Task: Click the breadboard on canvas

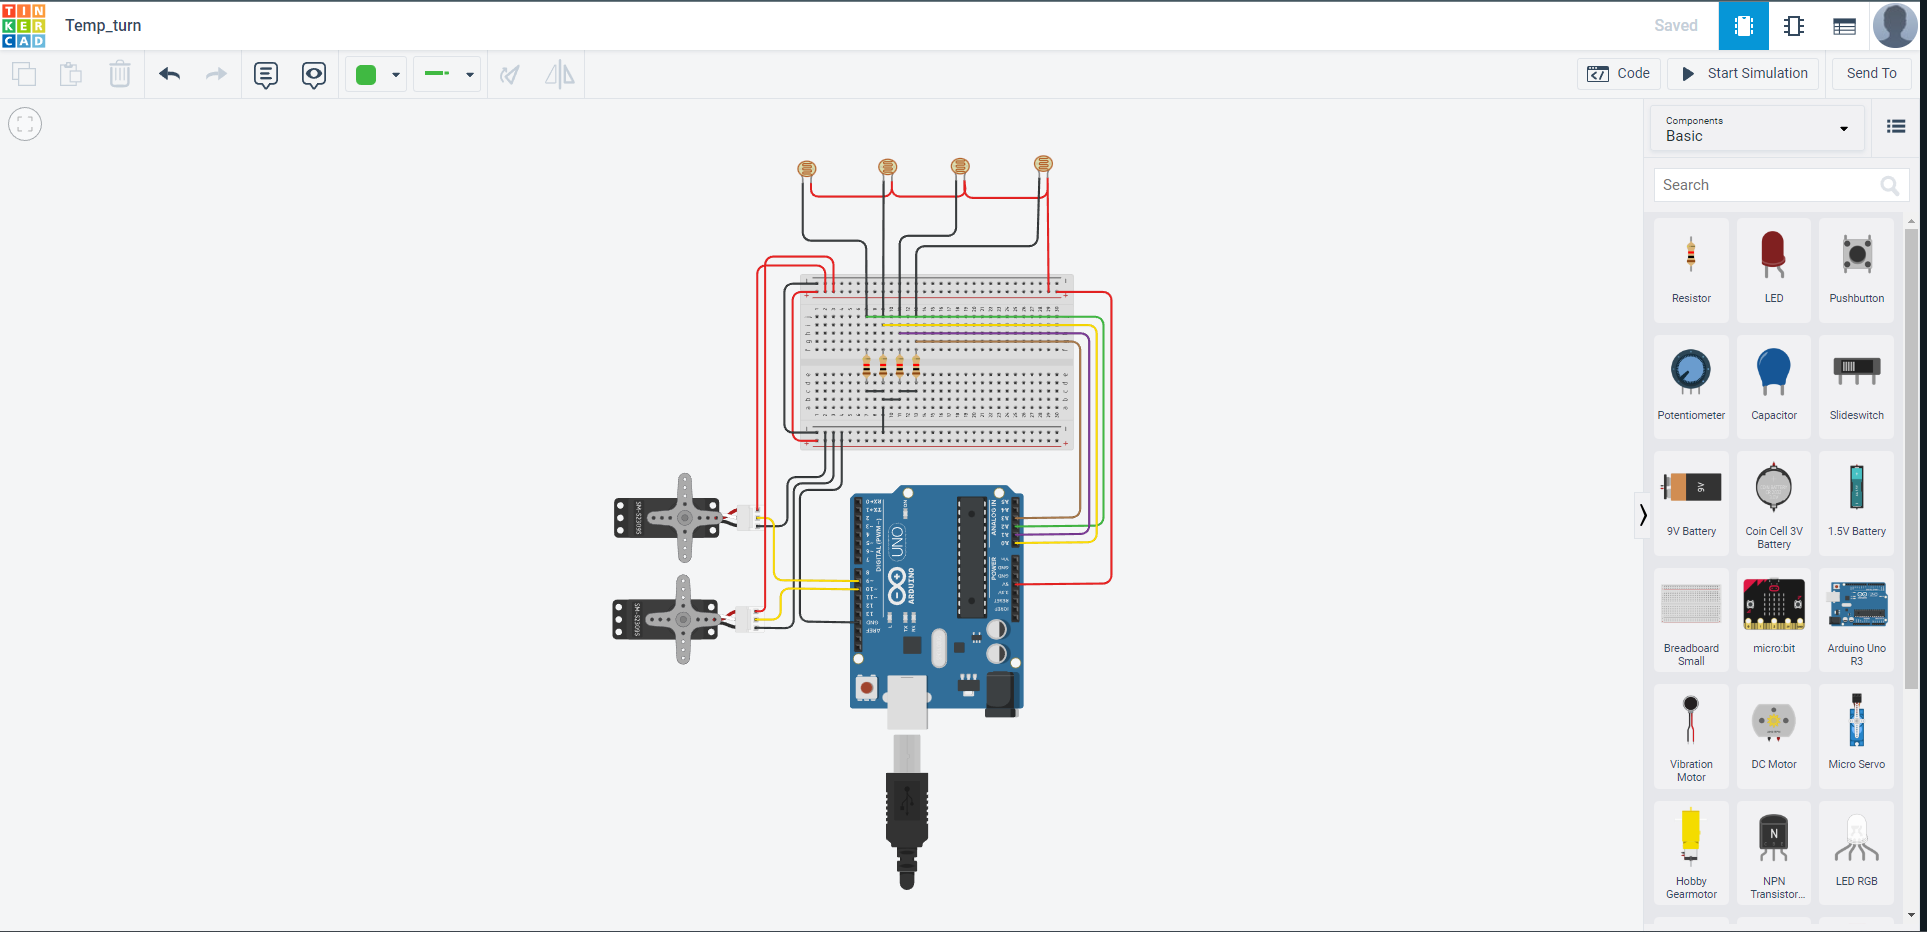Action: [937, 362]
